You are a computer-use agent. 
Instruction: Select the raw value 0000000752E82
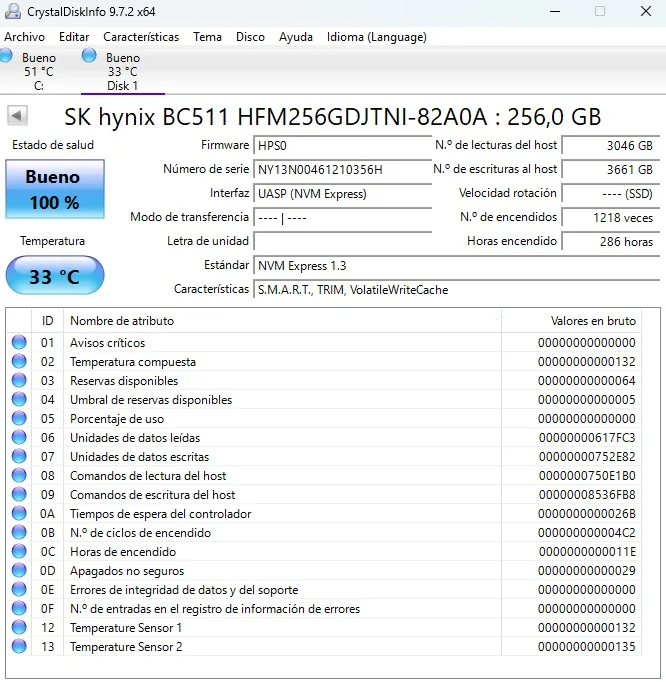click(x=587, y=457)
